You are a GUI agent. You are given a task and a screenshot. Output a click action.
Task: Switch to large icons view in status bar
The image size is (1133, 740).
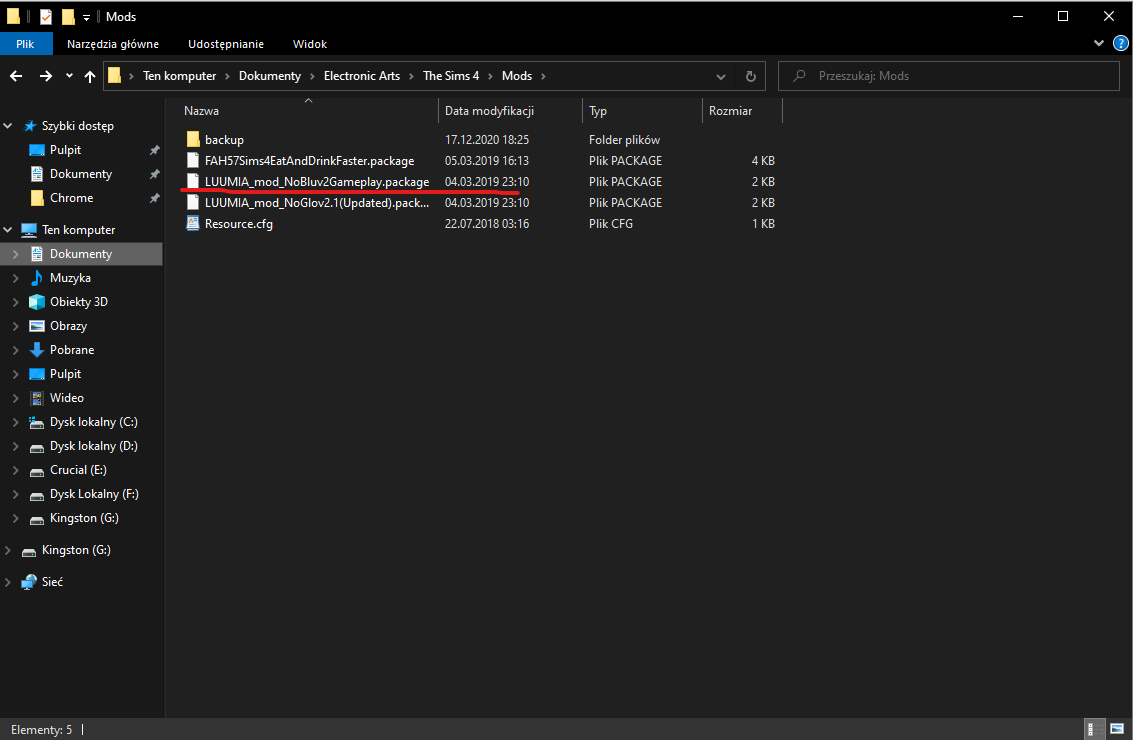click(x=1117, y=729)
